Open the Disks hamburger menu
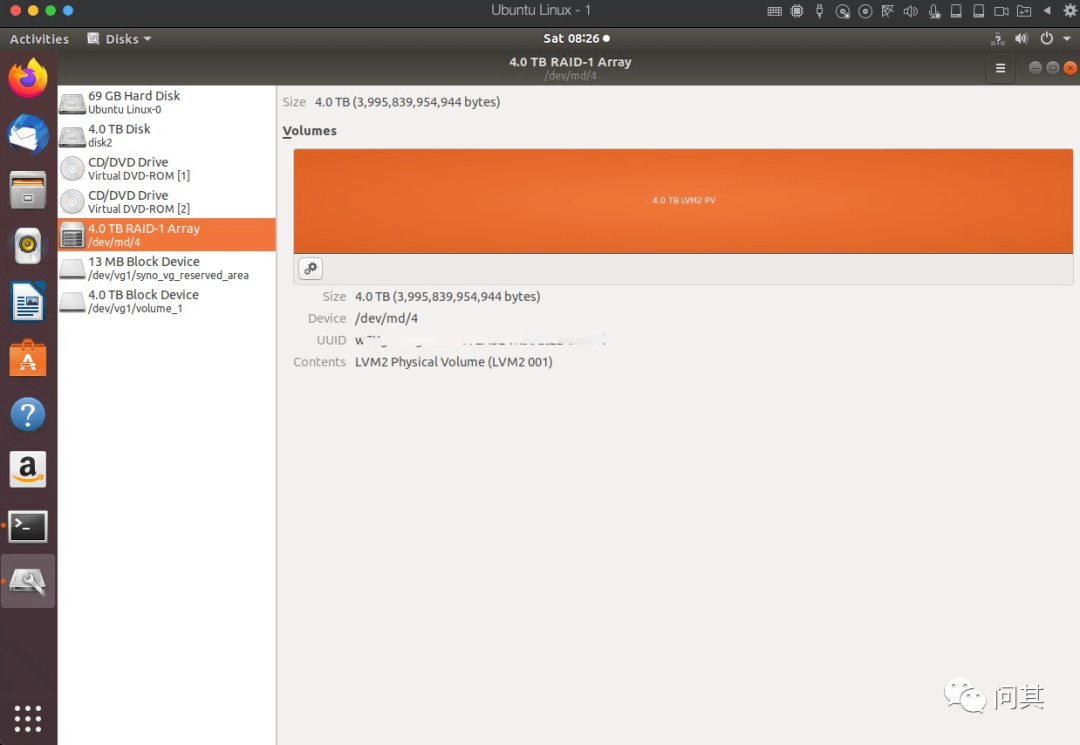 coord(1000,67)
